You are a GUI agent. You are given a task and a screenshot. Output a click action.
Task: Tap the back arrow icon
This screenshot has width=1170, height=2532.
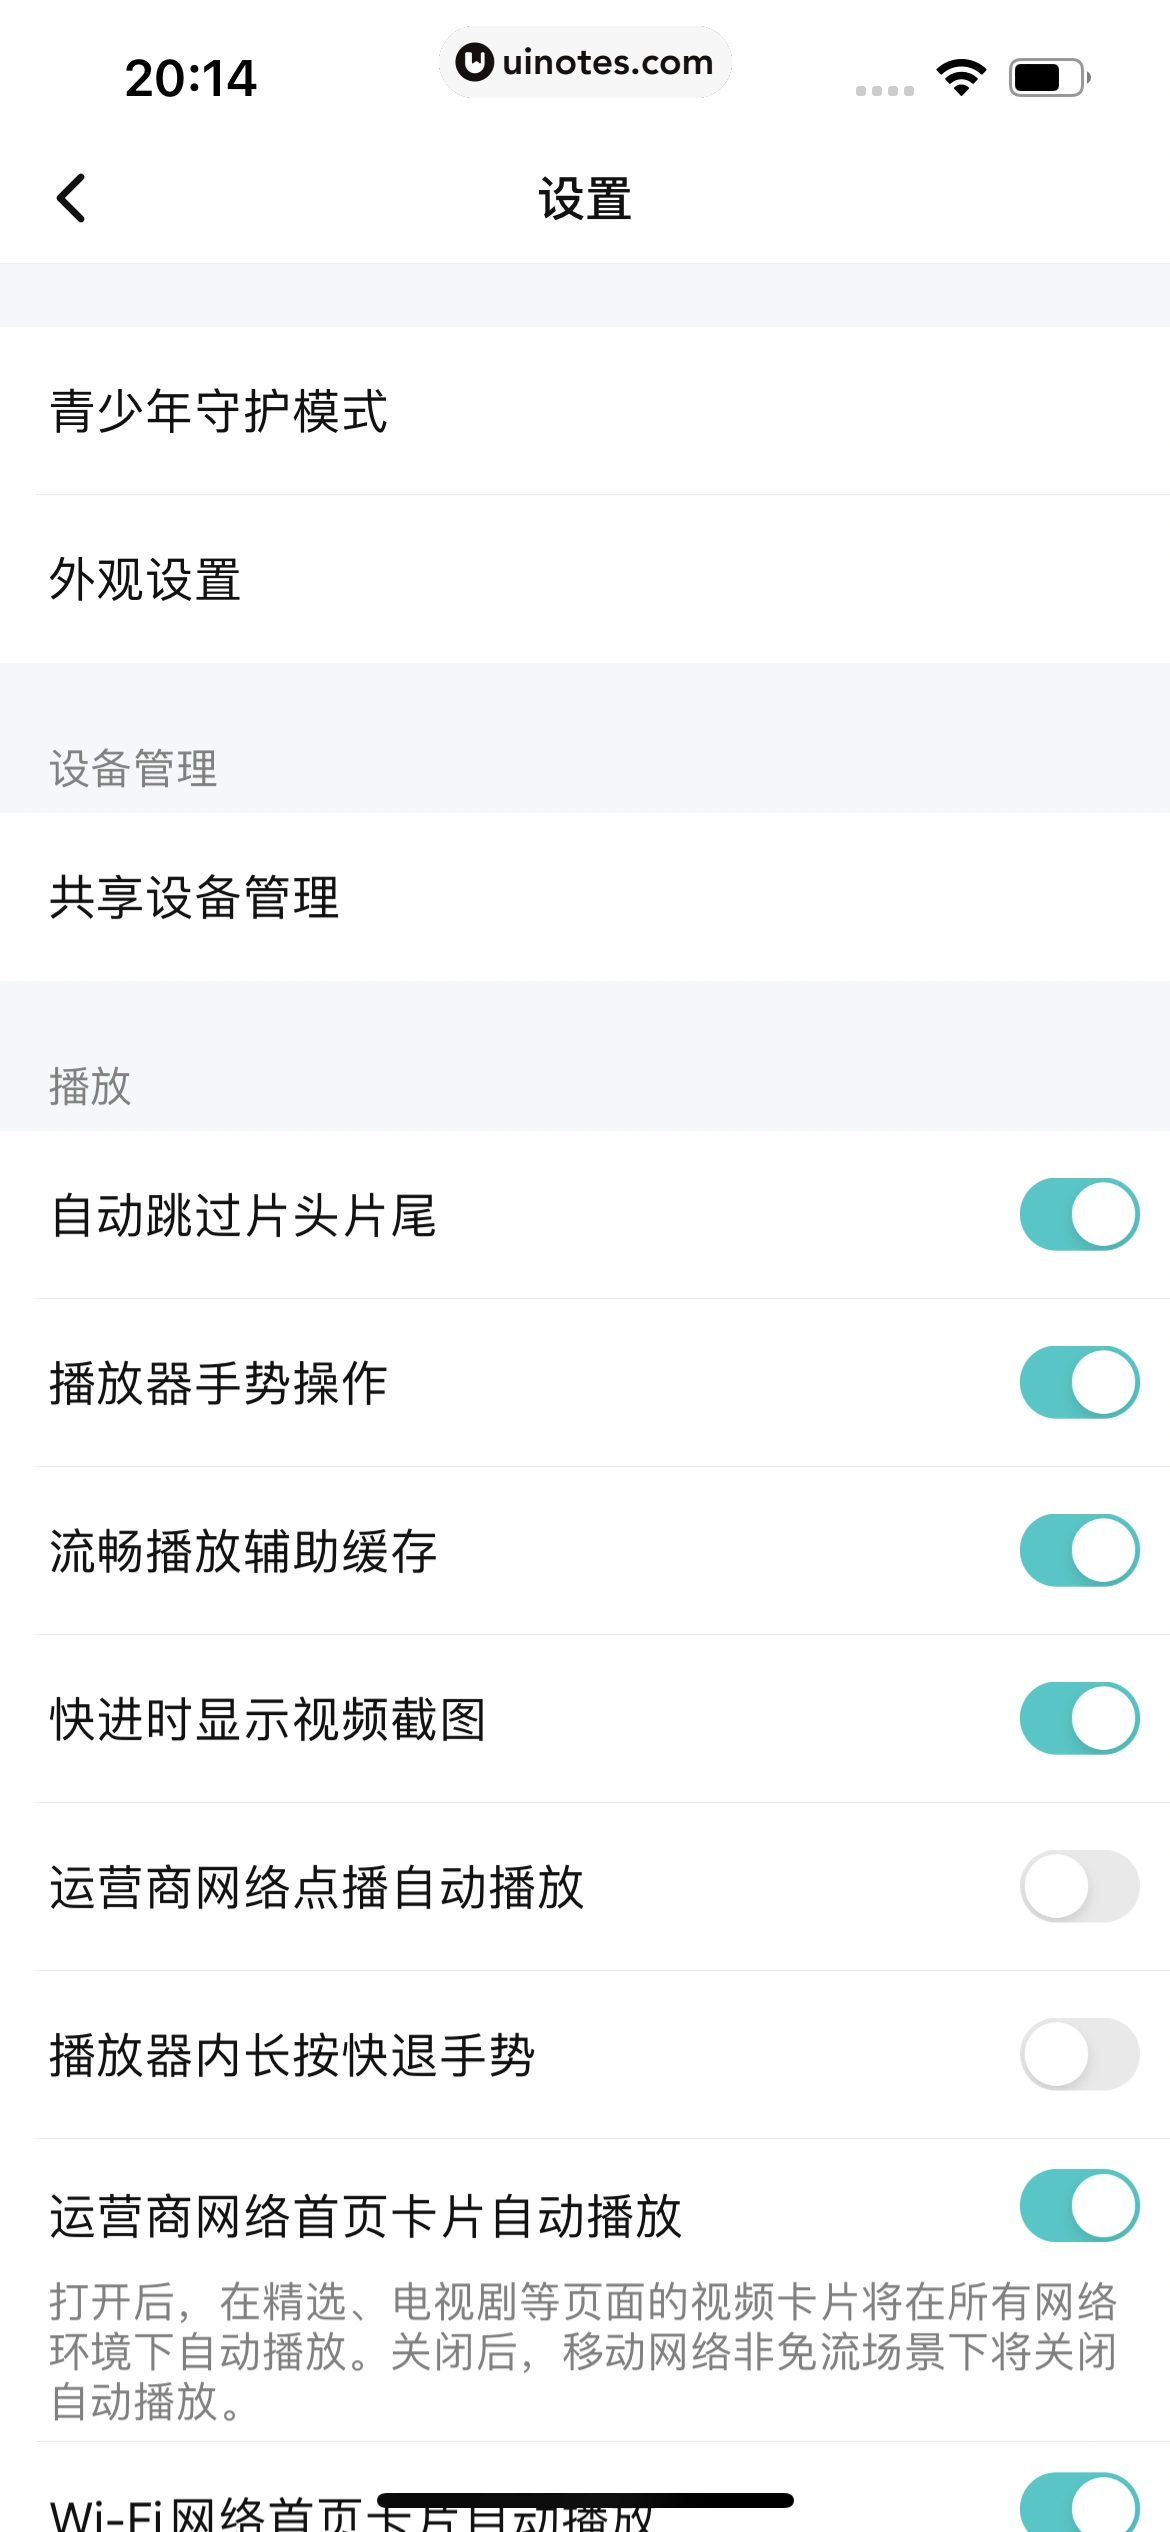71,198
